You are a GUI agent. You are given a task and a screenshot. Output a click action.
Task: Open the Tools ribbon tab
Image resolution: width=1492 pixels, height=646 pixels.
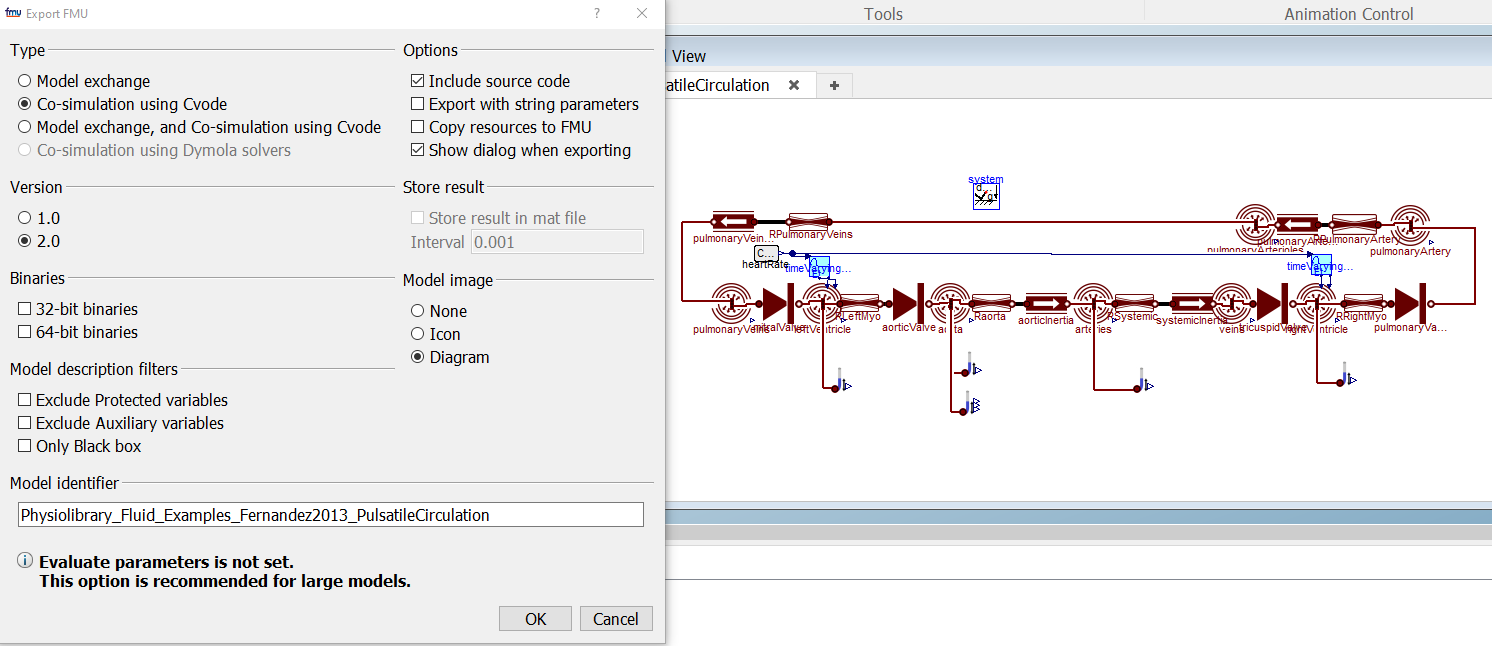(883, 14)
